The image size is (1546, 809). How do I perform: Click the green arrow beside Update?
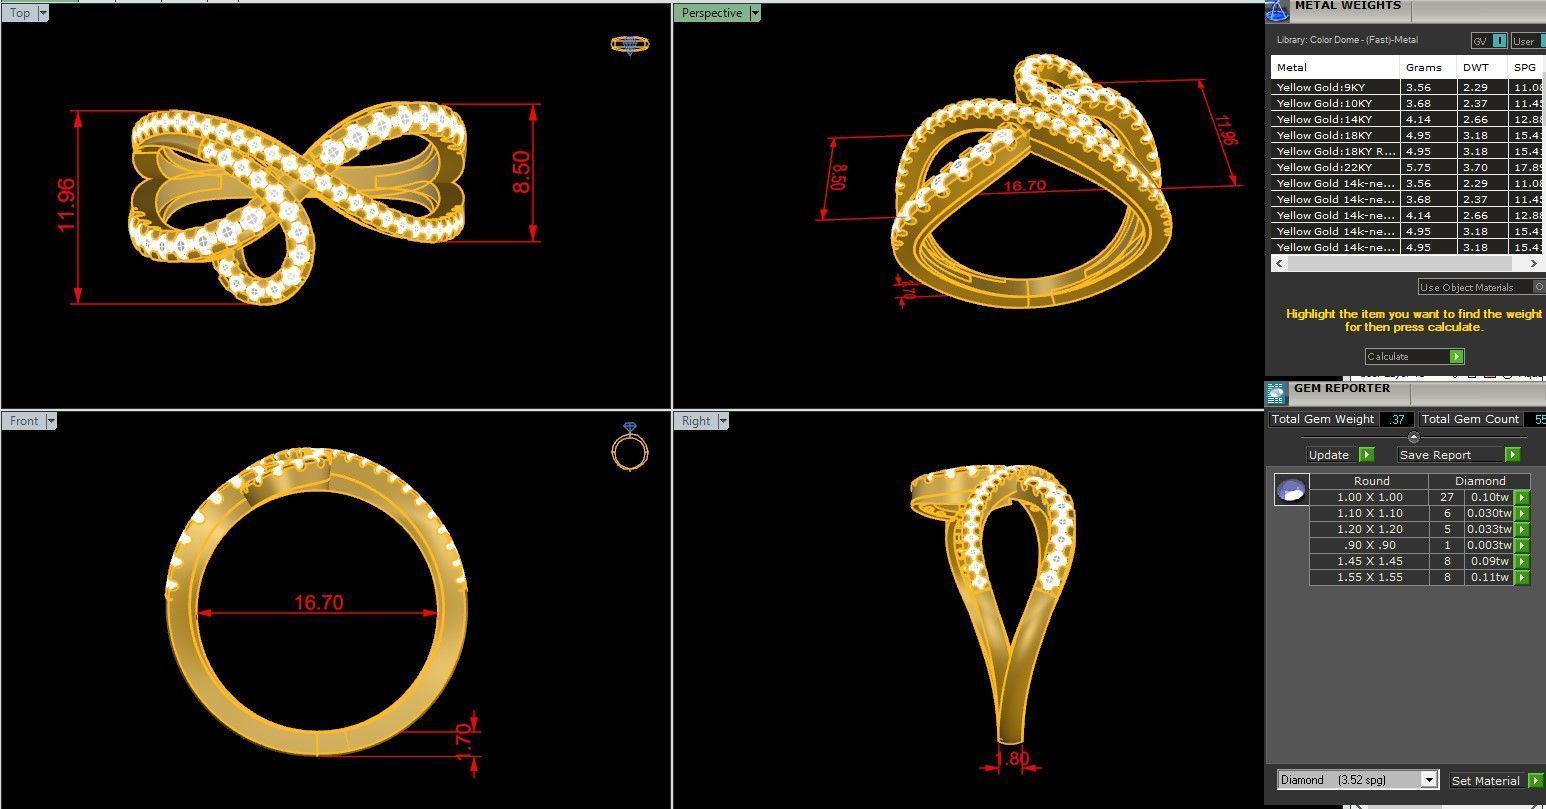click(x=1367, y=454)
